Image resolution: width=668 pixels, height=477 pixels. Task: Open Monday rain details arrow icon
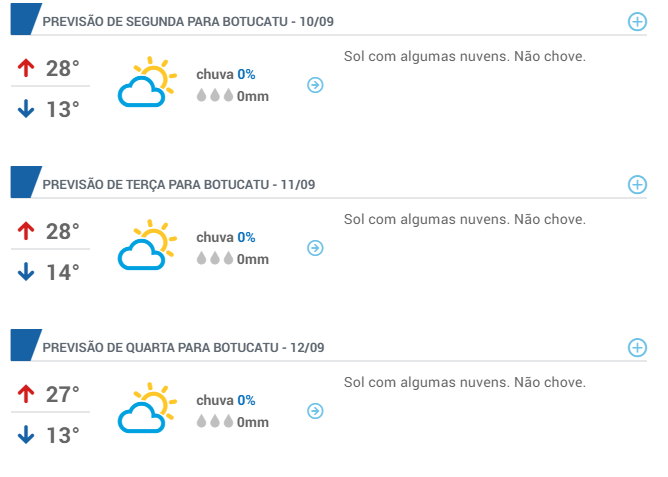(x=315, y=85)
